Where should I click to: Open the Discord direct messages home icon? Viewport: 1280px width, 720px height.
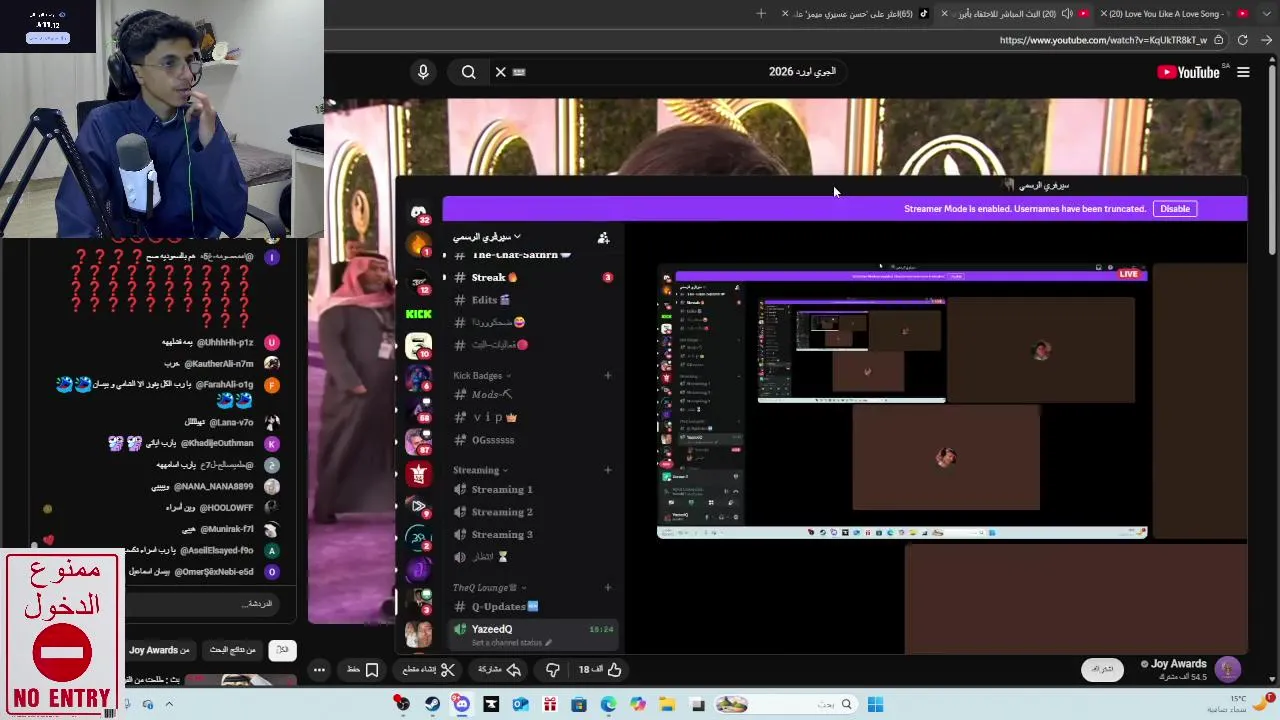click(x=418, y=212)
